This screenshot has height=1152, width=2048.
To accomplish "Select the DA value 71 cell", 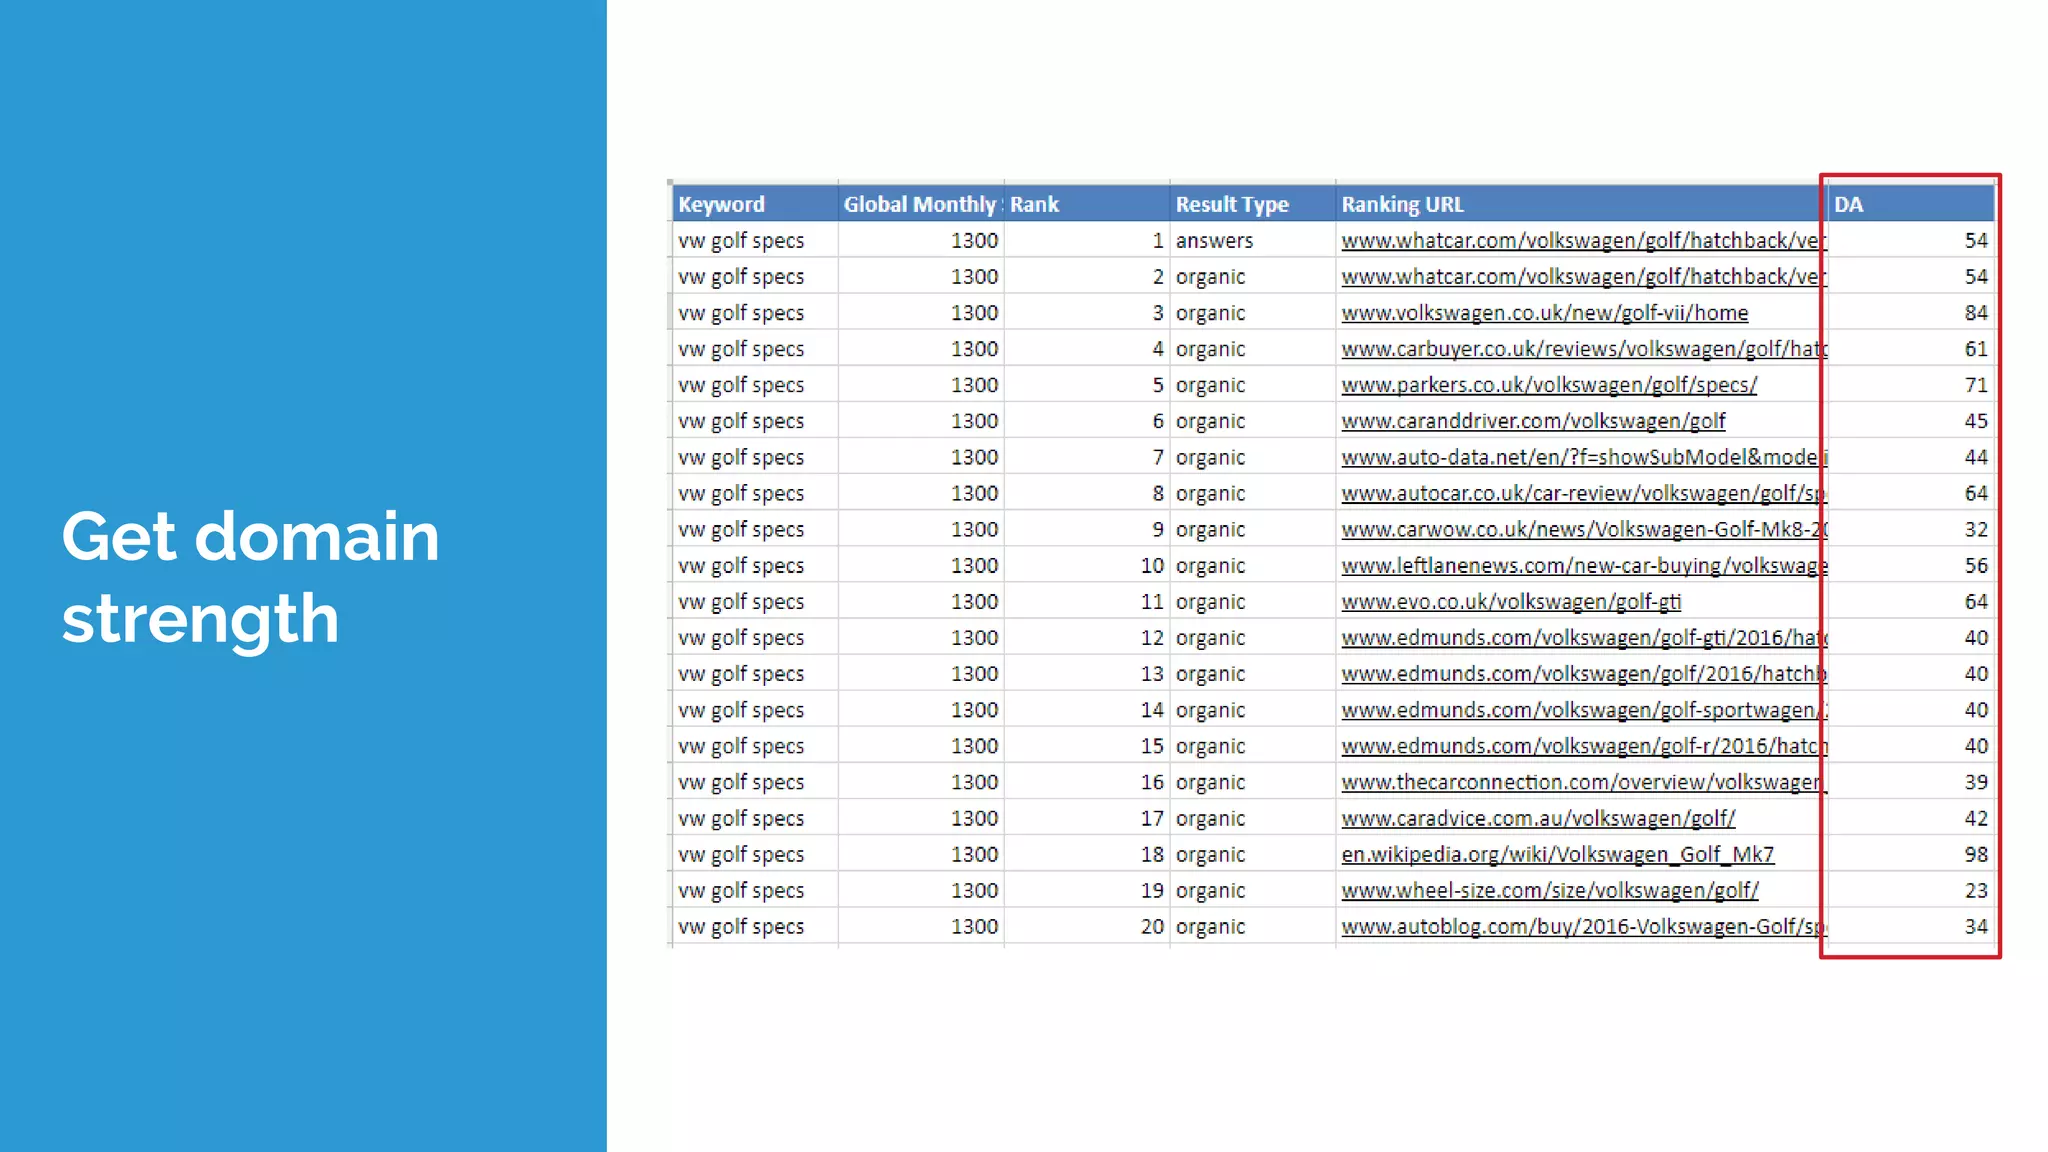I will pos(1911,385).
